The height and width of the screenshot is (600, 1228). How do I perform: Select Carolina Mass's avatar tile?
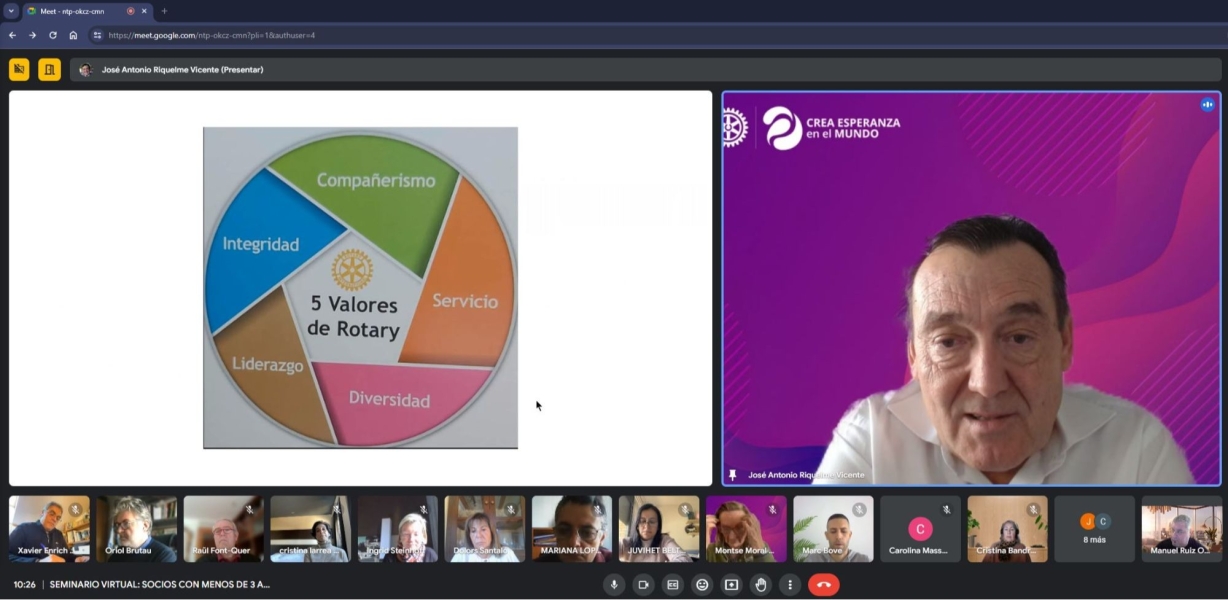[920, 529]
